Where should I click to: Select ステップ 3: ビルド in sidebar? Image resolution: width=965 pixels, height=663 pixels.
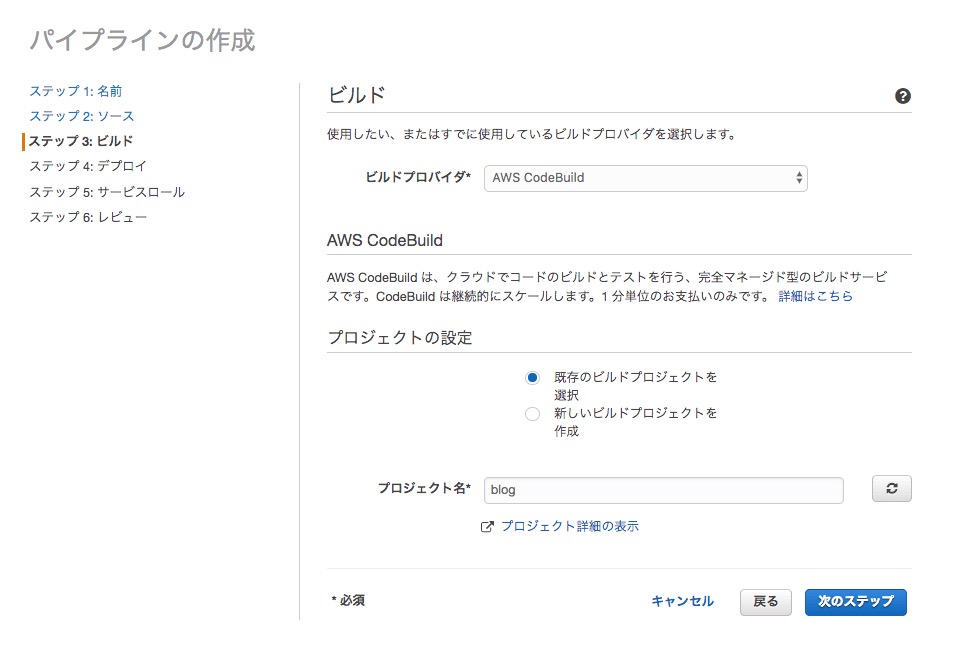(x=81, y=141)
